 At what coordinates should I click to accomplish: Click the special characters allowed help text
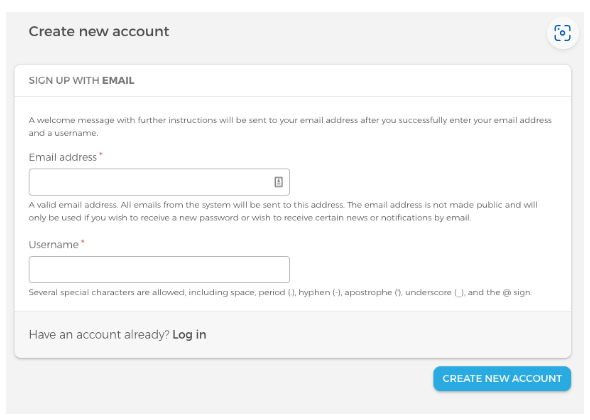(x=280, y=292)
